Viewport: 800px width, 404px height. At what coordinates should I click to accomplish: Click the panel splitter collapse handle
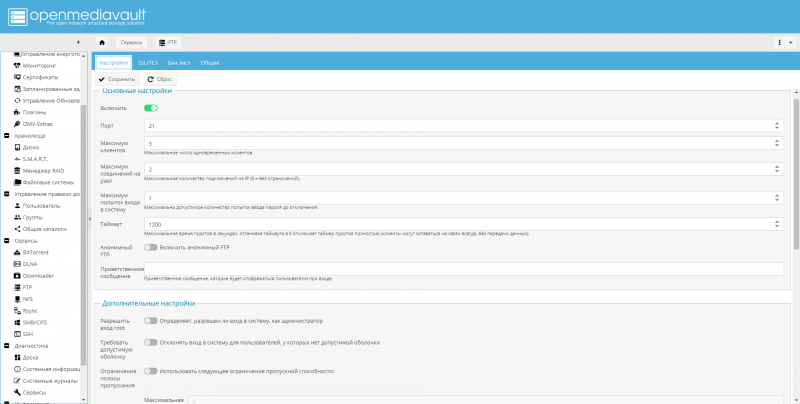click(90, 219)
